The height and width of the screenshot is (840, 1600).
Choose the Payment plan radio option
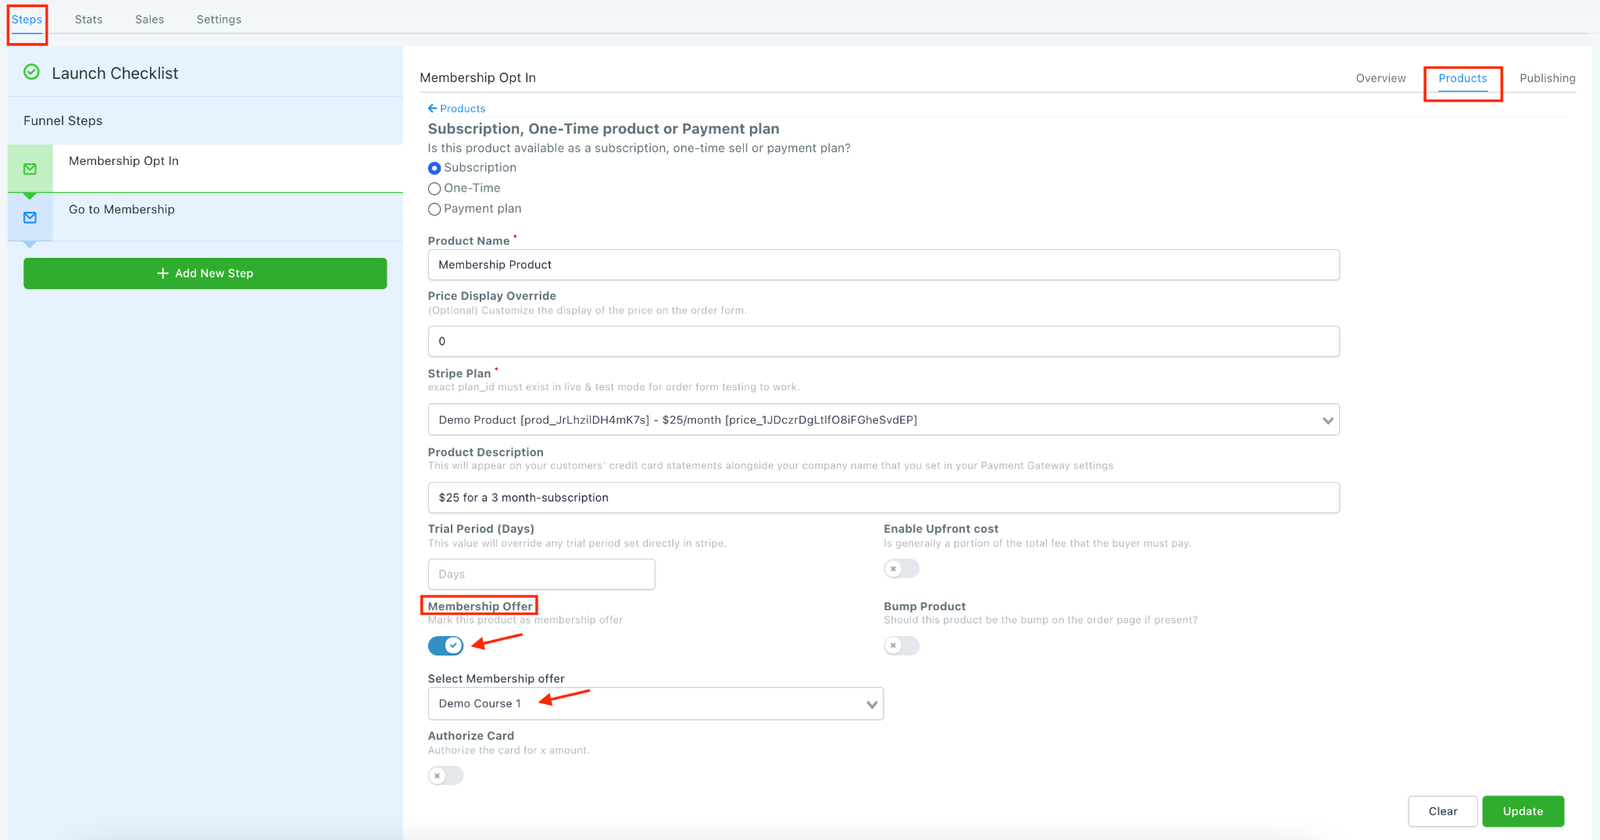click(434, 209)
